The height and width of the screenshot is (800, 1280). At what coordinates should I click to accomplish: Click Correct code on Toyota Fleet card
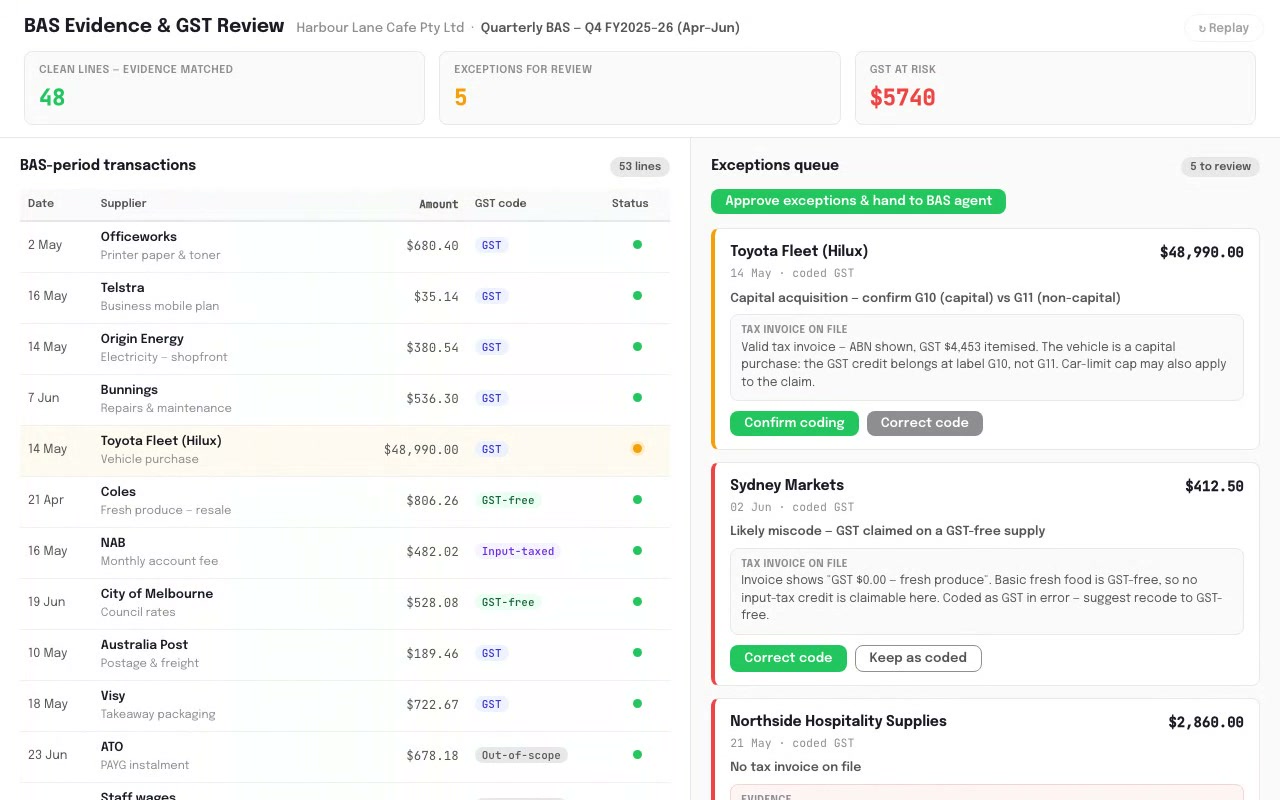(x=924, y=423)
